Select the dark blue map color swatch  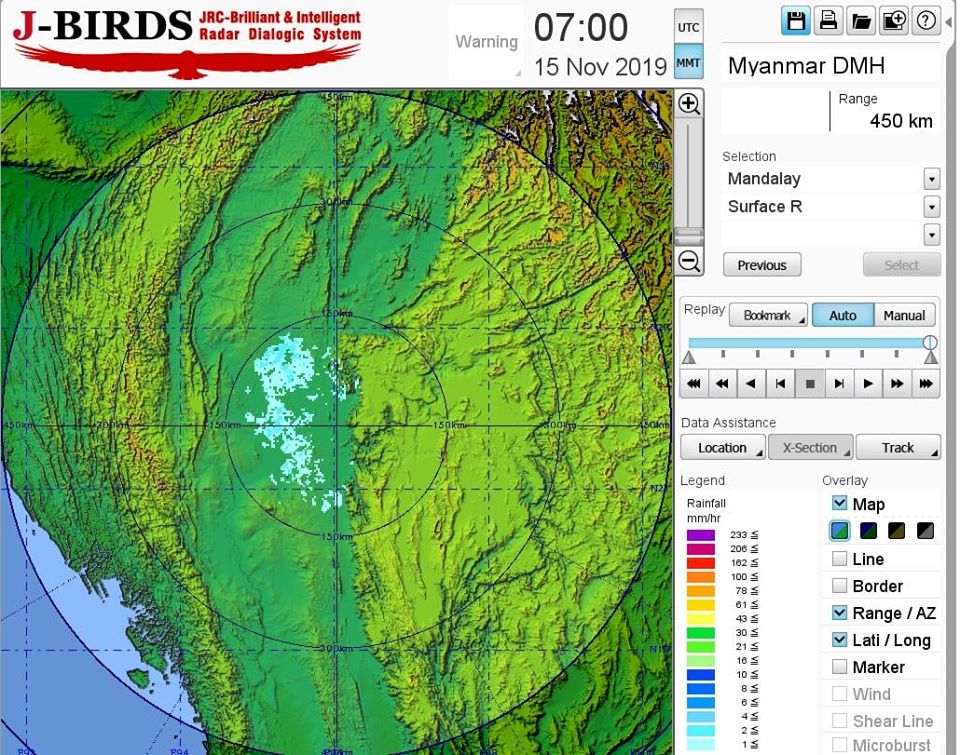(x=868, y=531)
